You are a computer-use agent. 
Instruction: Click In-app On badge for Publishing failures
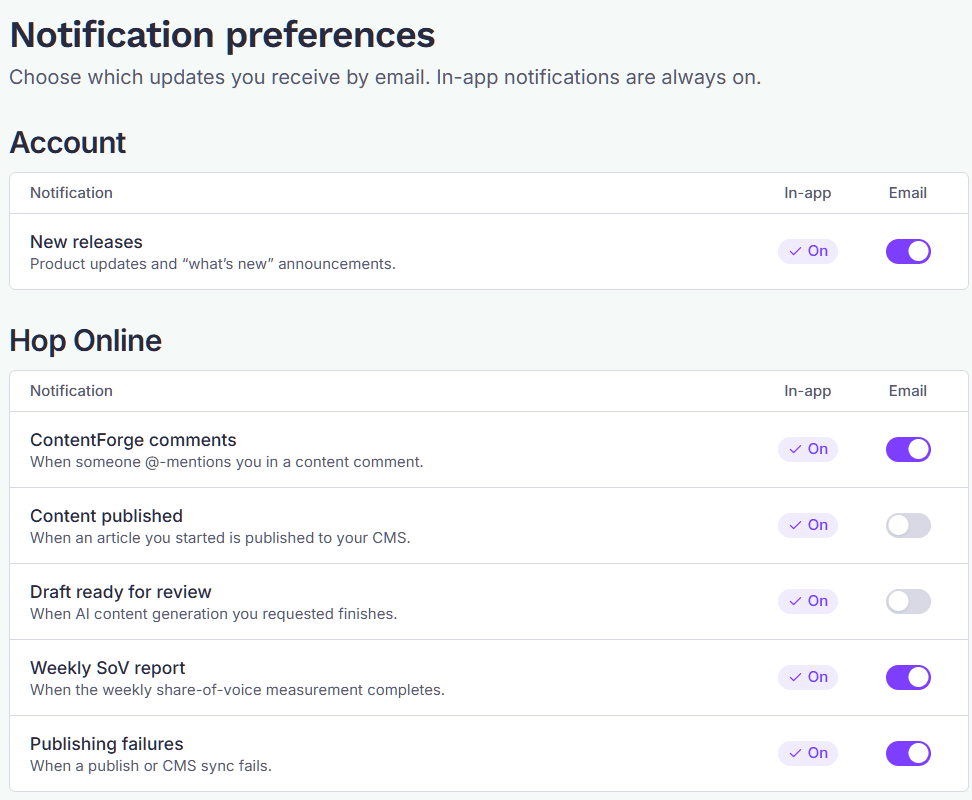pos(808,753)
